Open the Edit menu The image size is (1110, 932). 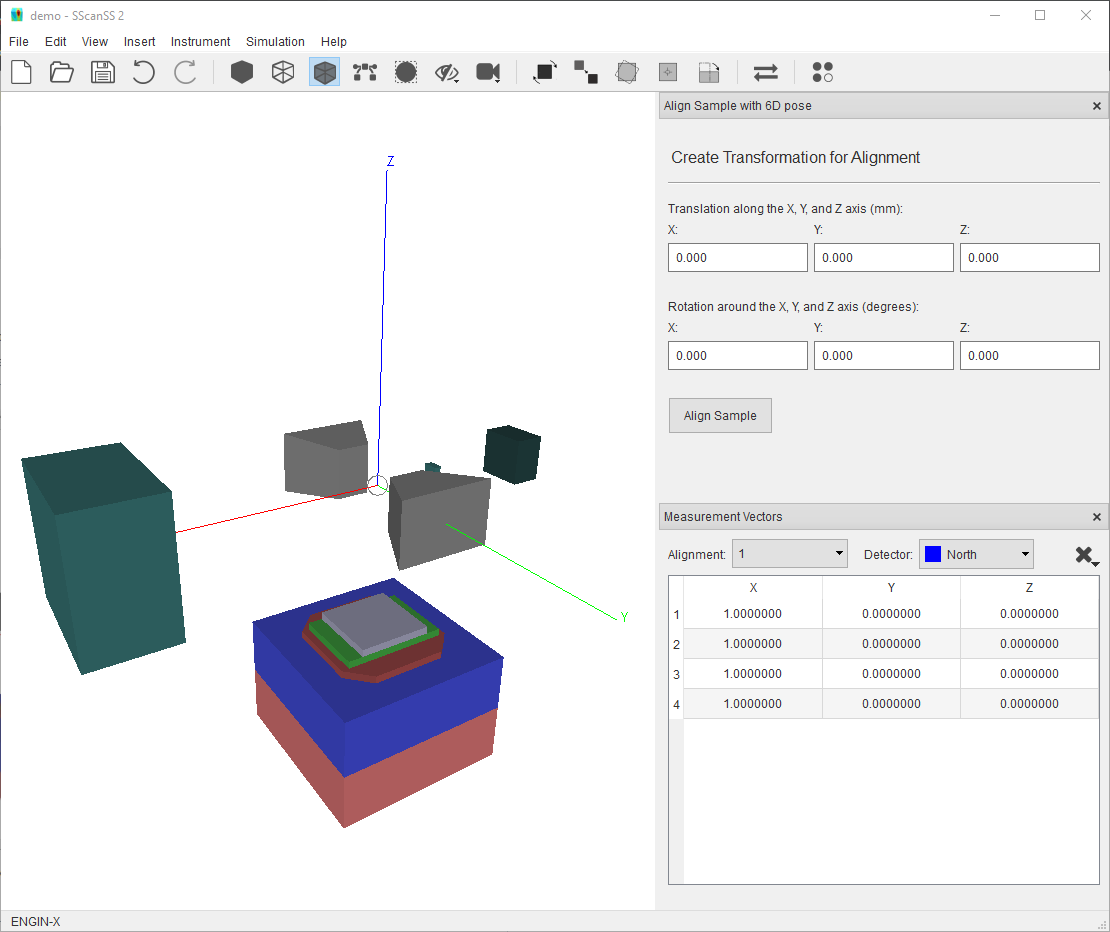tap(55, 42)
